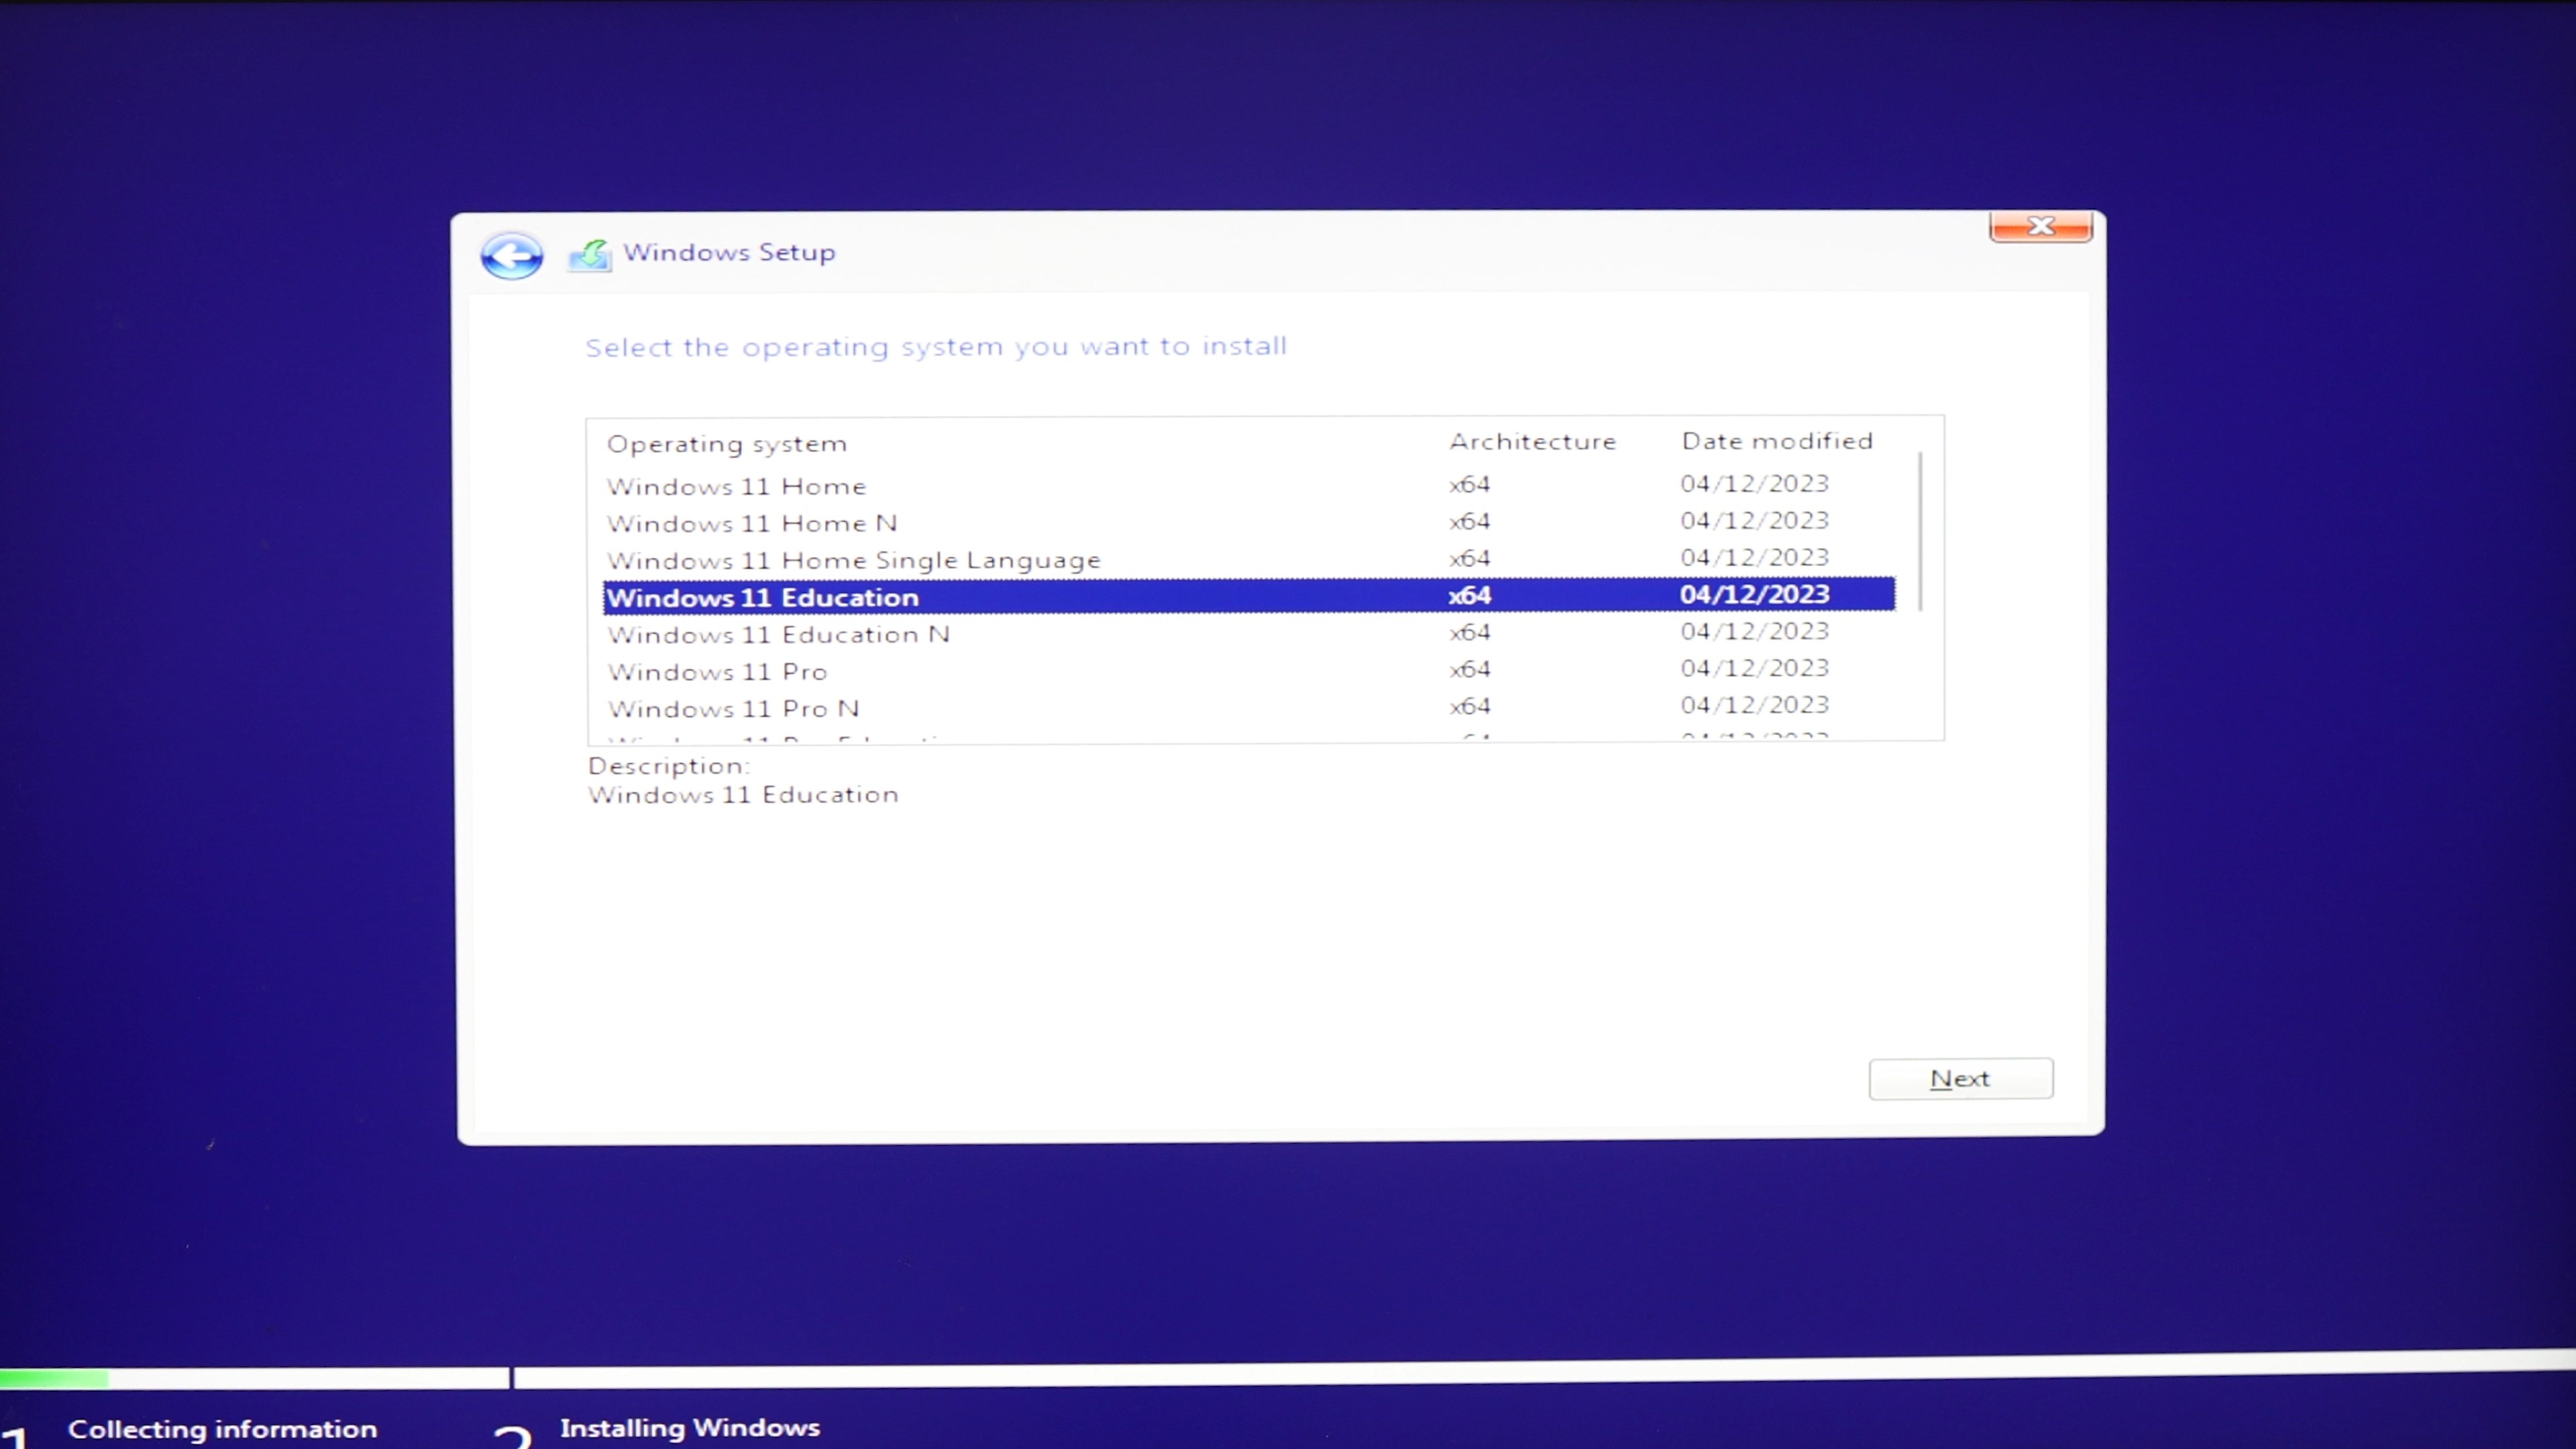Screen dimensions: 2576x1449
Task: Select the highlighted Windows 11 Education row
Action: point(1249,596)
